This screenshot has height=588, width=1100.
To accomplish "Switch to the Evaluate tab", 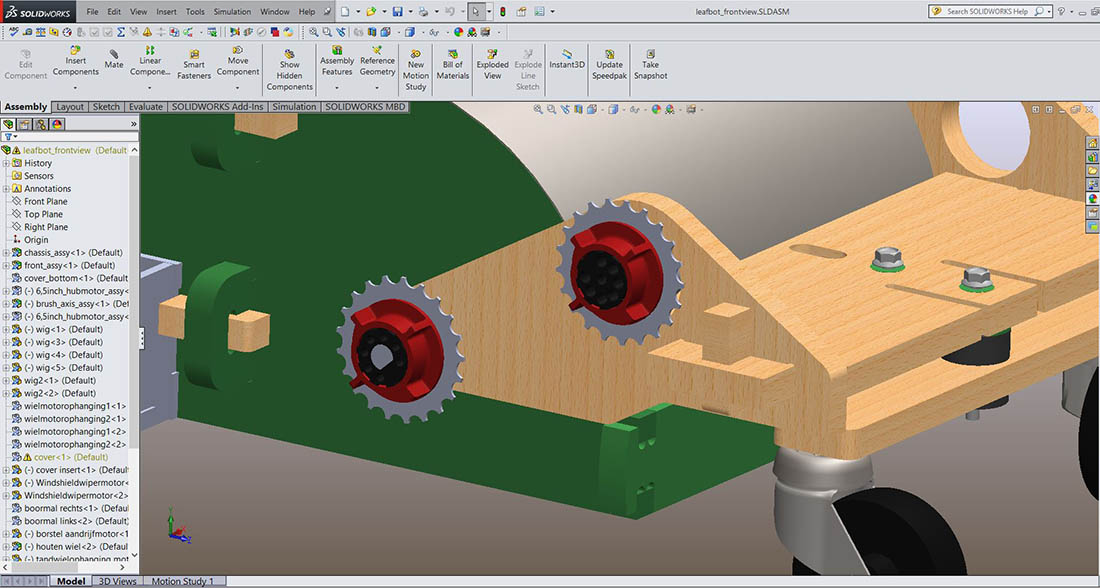I will pos(146,107).
